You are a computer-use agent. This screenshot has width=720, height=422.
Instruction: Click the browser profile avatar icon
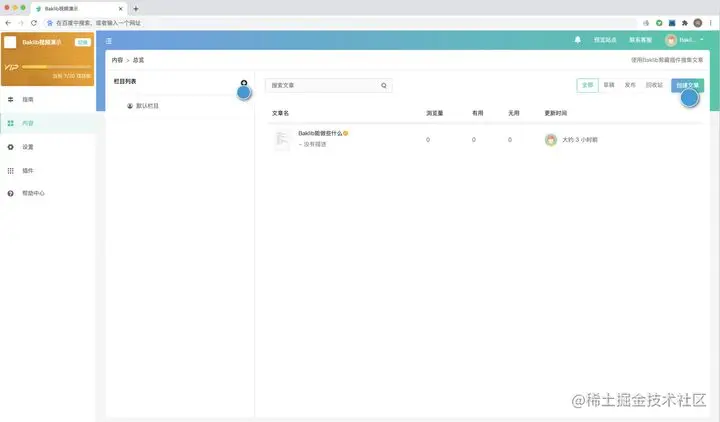click(x=698, y=23)
